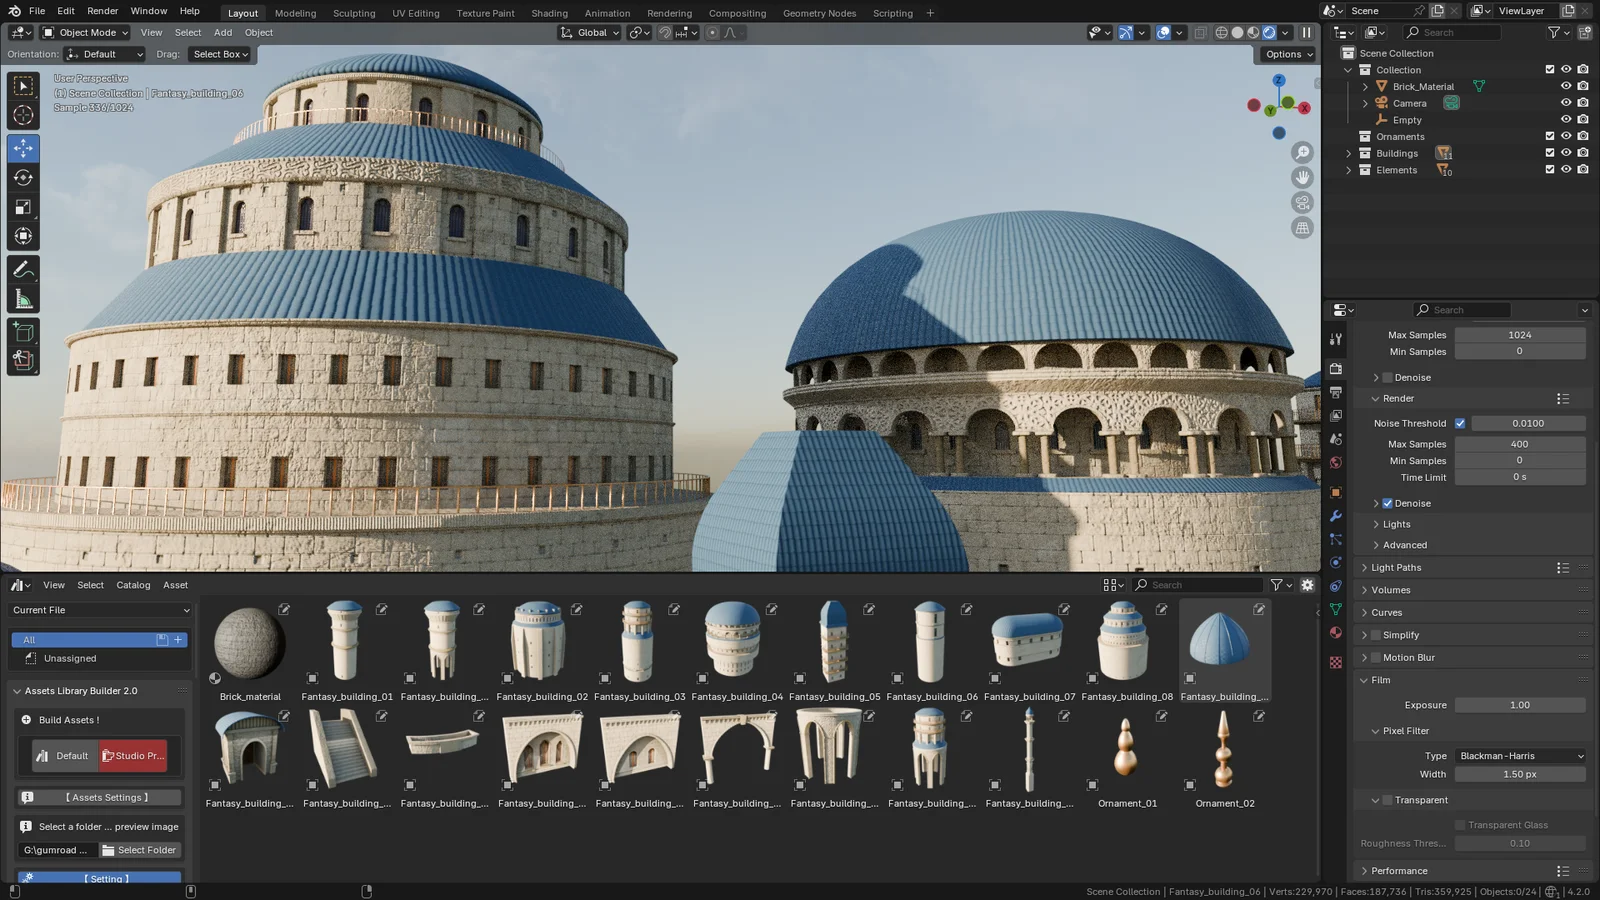Switch to the Shading workspace tab

(549, 13)
